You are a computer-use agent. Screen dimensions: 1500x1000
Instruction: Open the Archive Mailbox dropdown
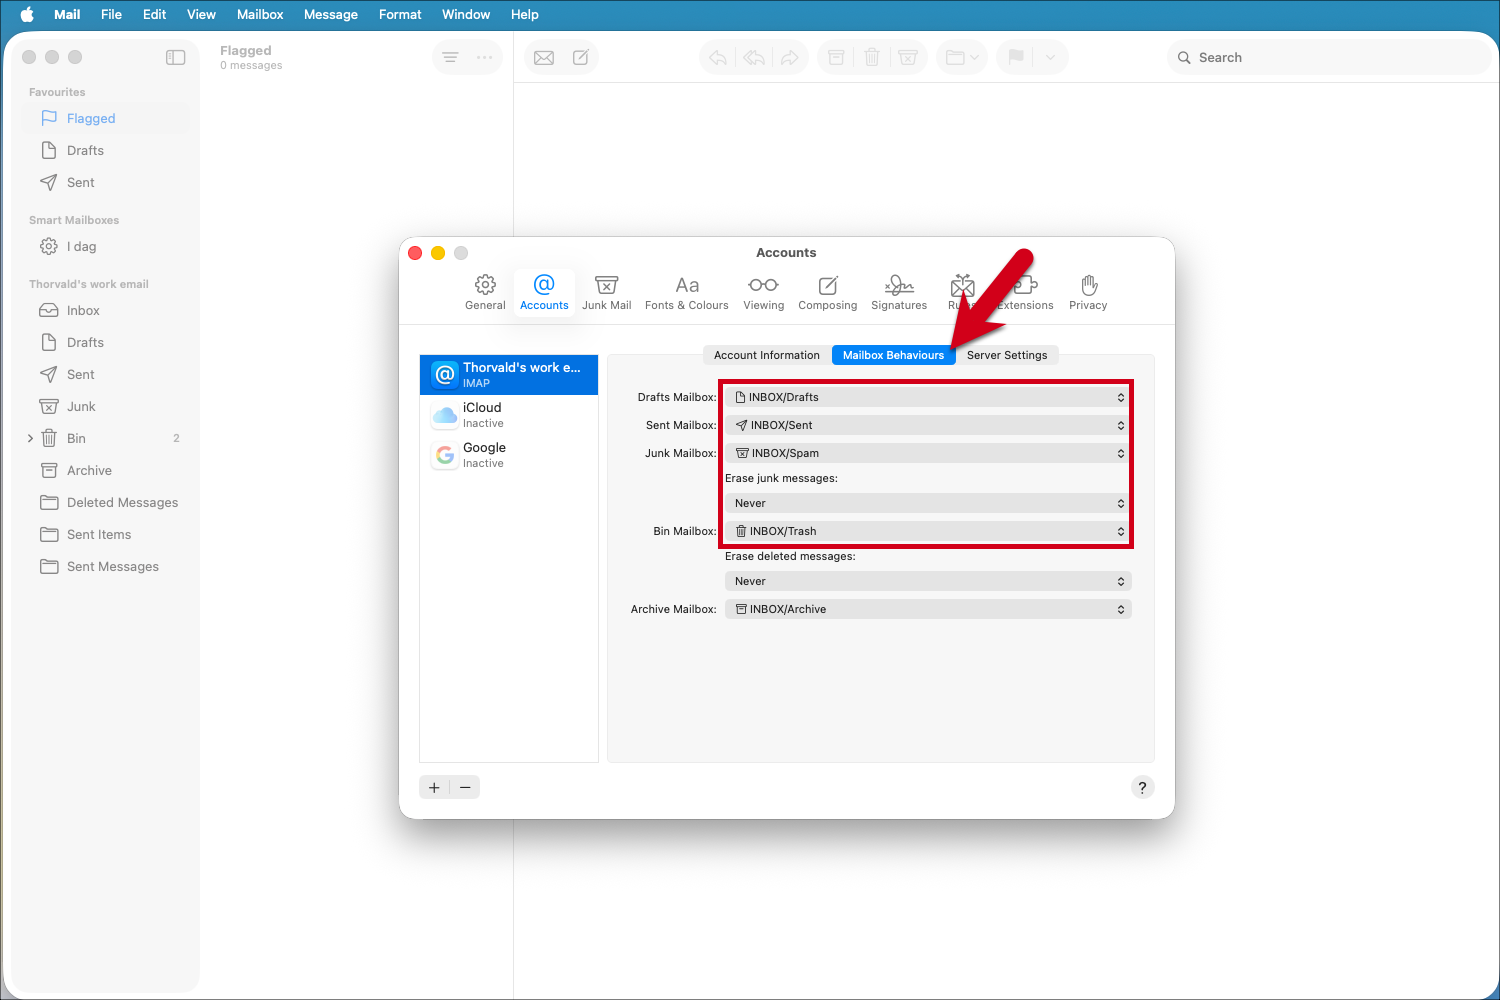pyautogui.click(x=928, y=608)
